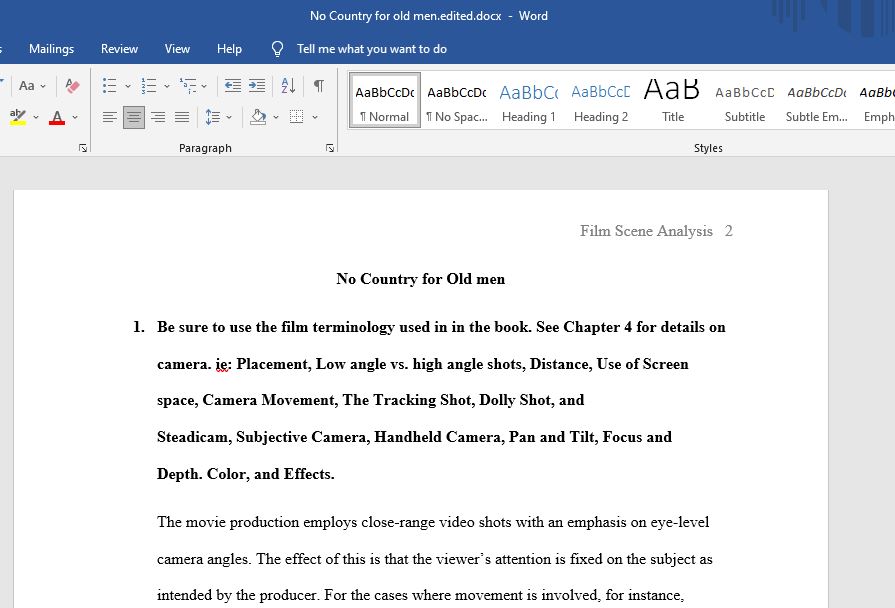Align text to the right
Viewport: 895px width, 608px height.
(158, 117)
